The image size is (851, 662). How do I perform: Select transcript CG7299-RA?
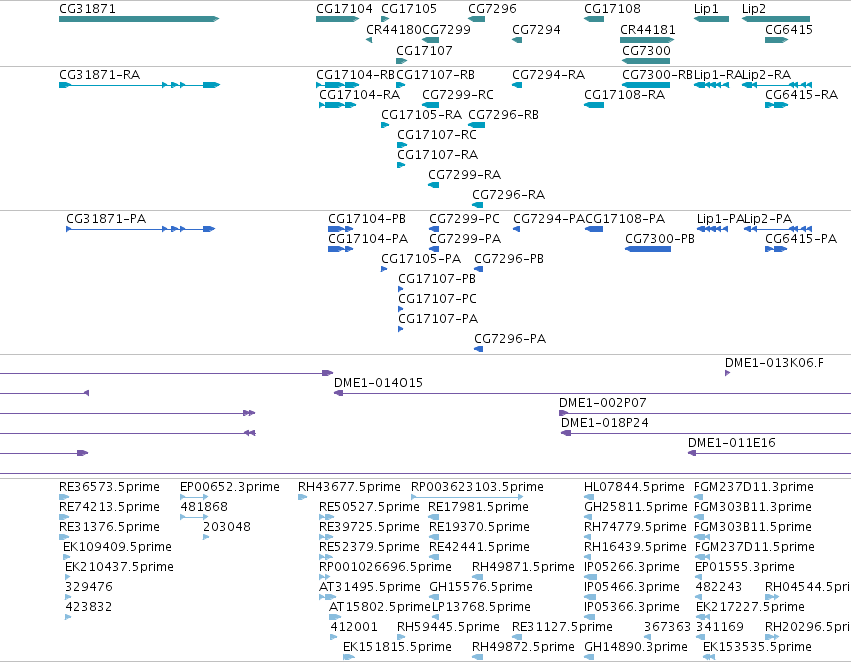434,185
